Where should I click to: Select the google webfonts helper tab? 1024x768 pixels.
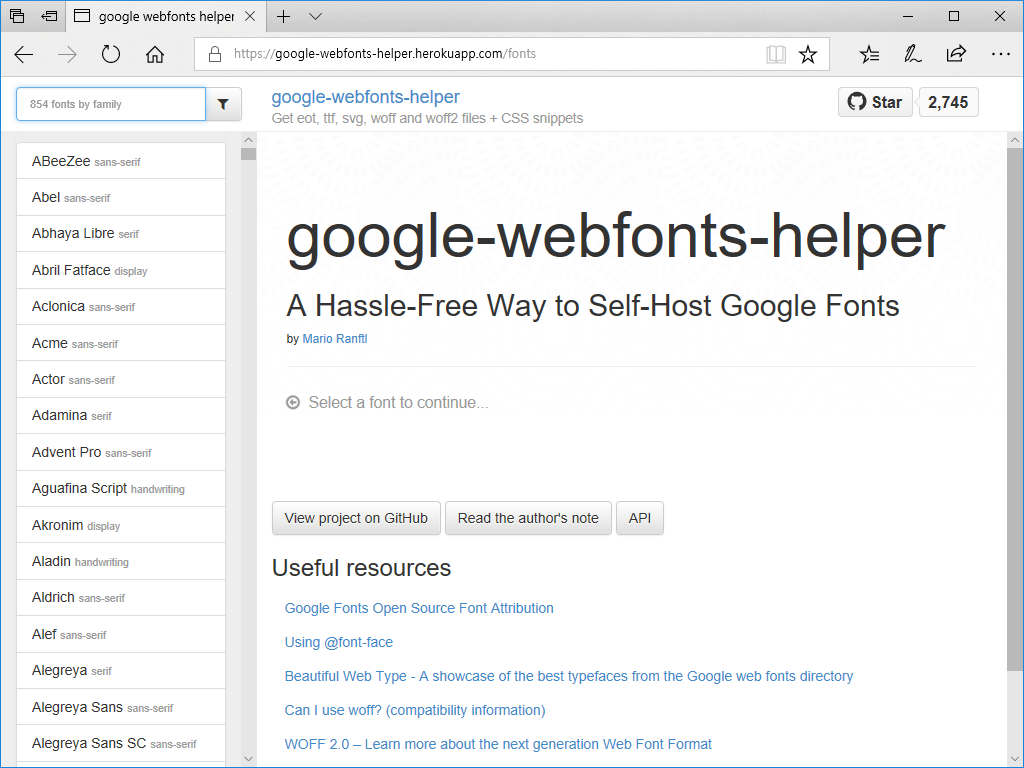(165, 16)
